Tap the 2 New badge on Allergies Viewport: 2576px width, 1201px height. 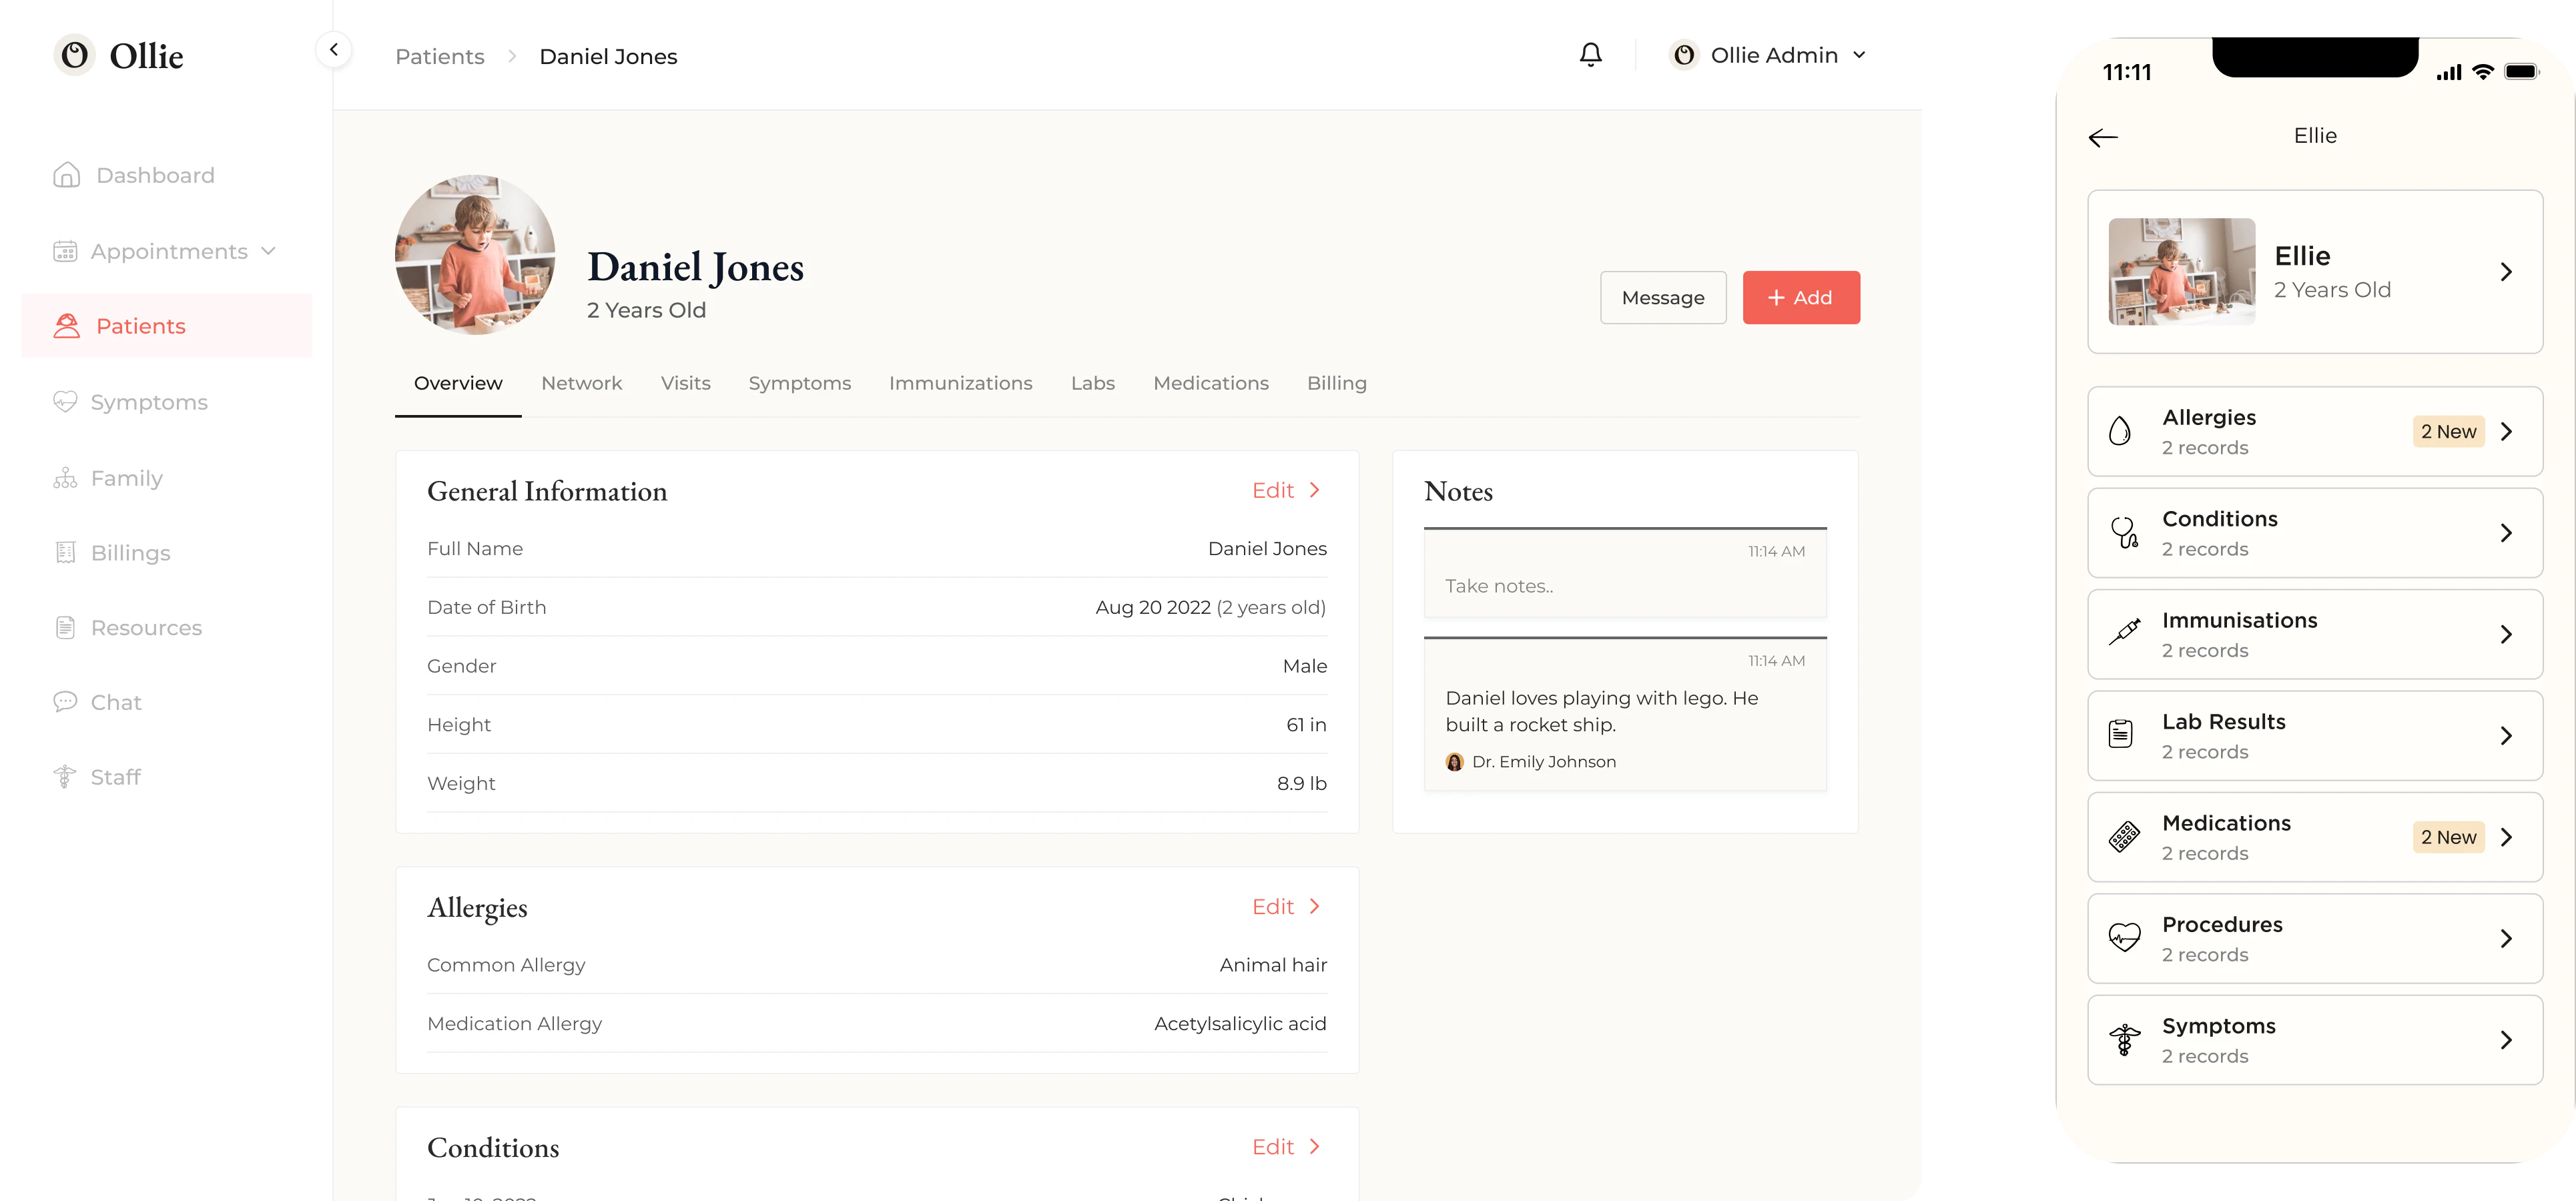(2448, 432)
